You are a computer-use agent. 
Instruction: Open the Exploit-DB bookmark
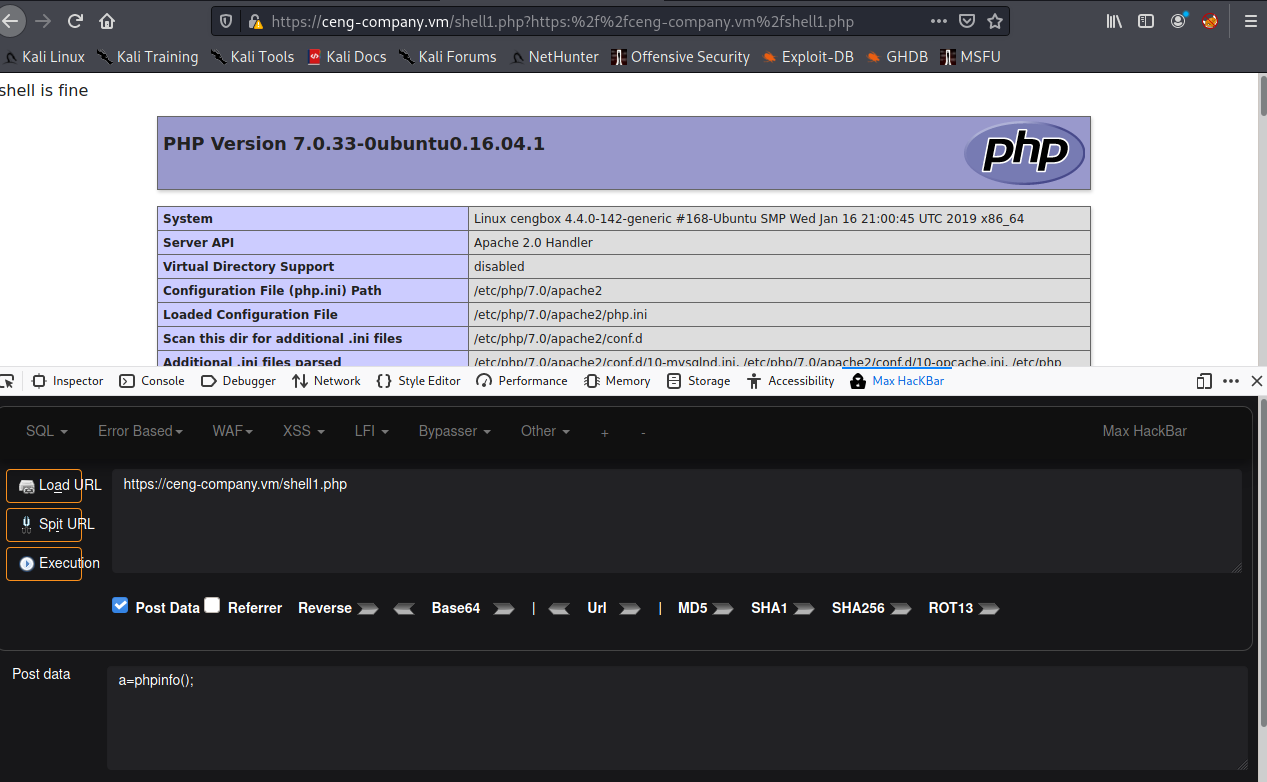(808, 57)
